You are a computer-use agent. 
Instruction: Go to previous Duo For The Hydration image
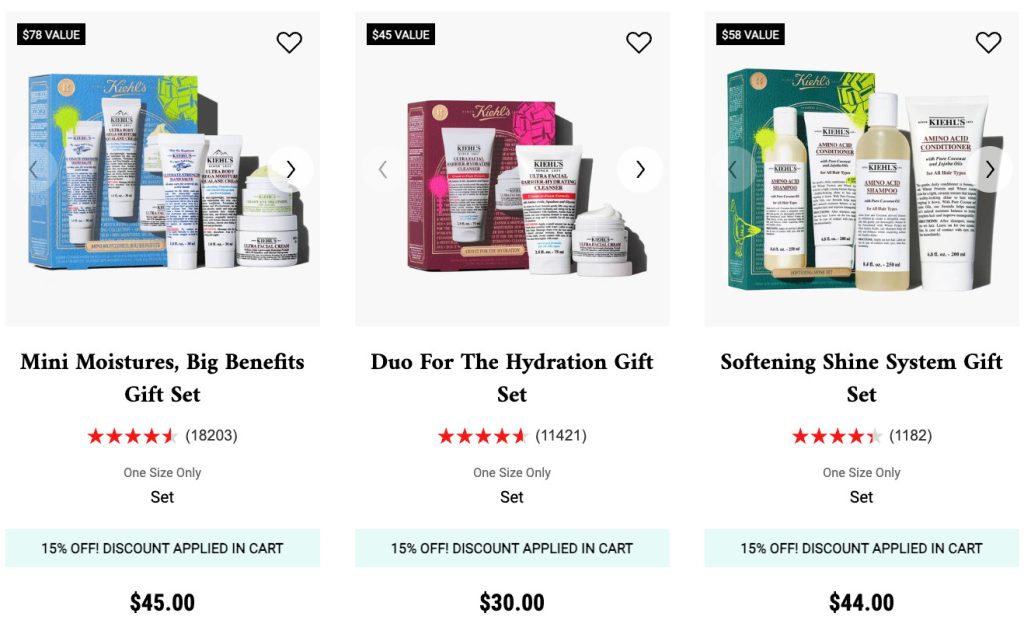(x=383, y=169)
